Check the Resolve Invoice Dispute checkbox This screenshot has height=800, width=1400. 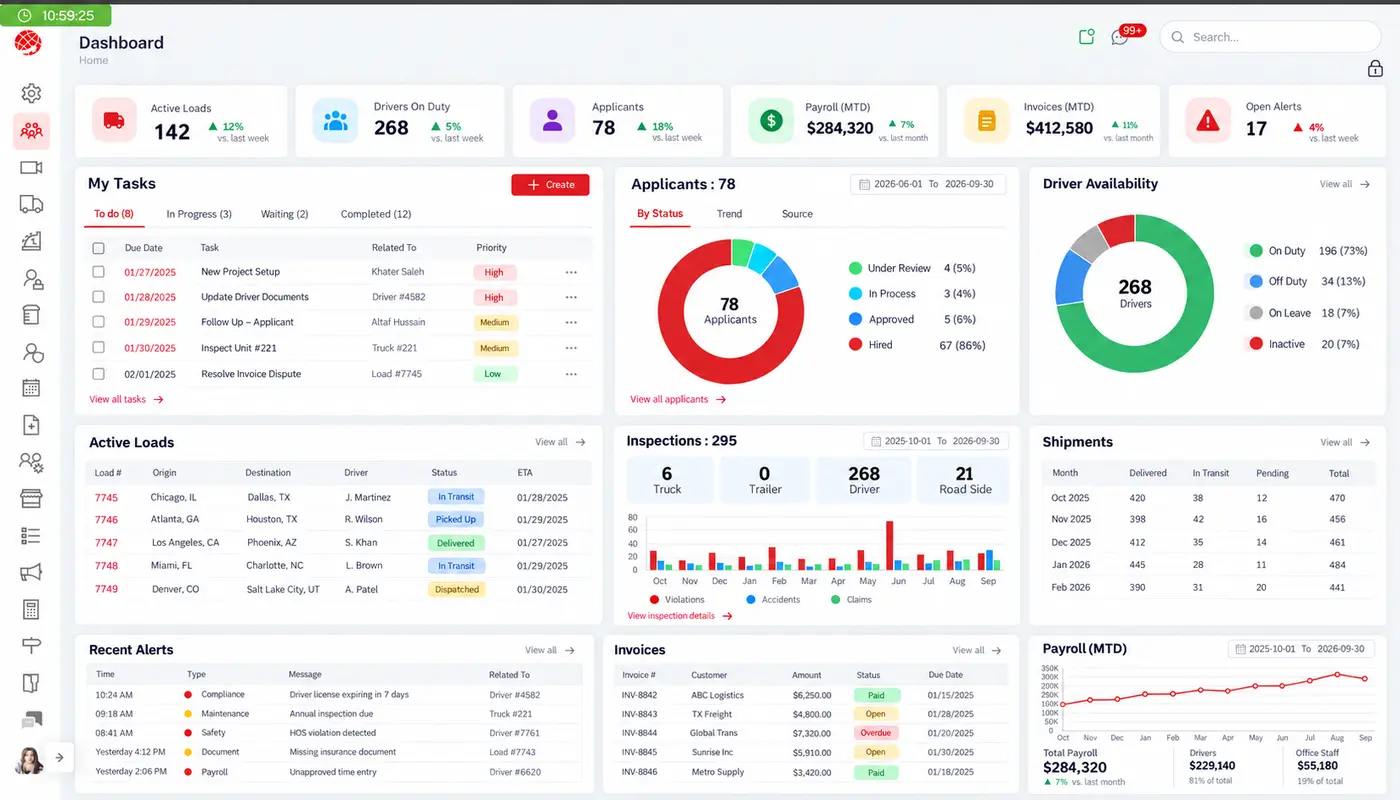click(x=98, y=374)
